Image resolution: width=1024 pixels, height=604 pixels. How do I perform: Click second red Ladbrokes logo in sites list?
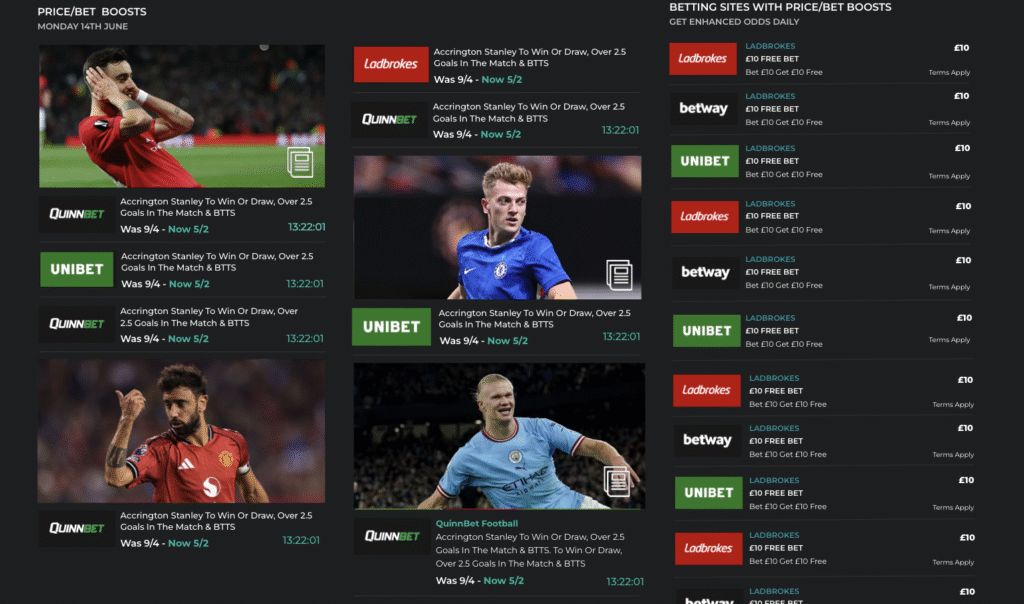click(x=705, y=217)
